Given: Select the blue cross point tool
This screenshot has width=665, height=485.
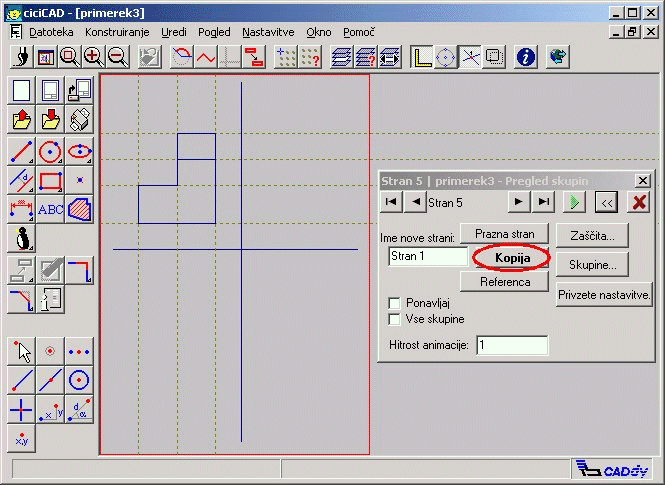Looking at the screenshot, I should (21, 410).
